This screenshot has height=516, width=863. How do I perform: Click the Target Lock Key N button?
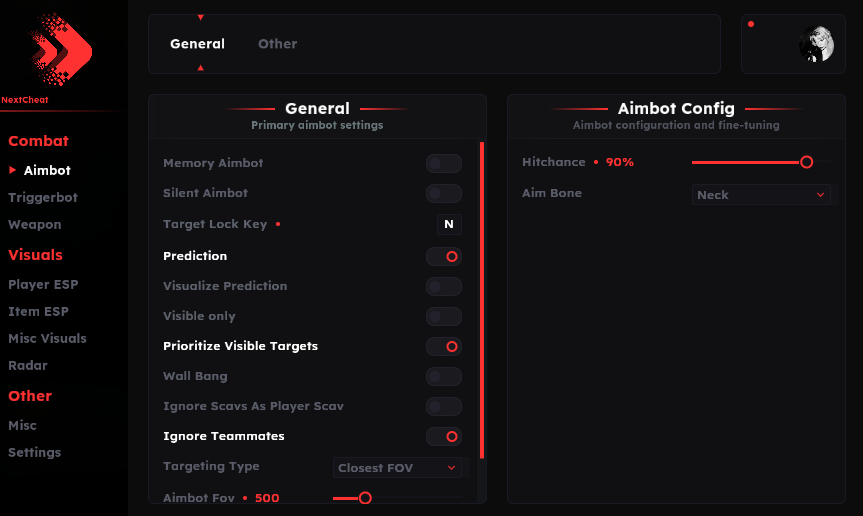449,224
